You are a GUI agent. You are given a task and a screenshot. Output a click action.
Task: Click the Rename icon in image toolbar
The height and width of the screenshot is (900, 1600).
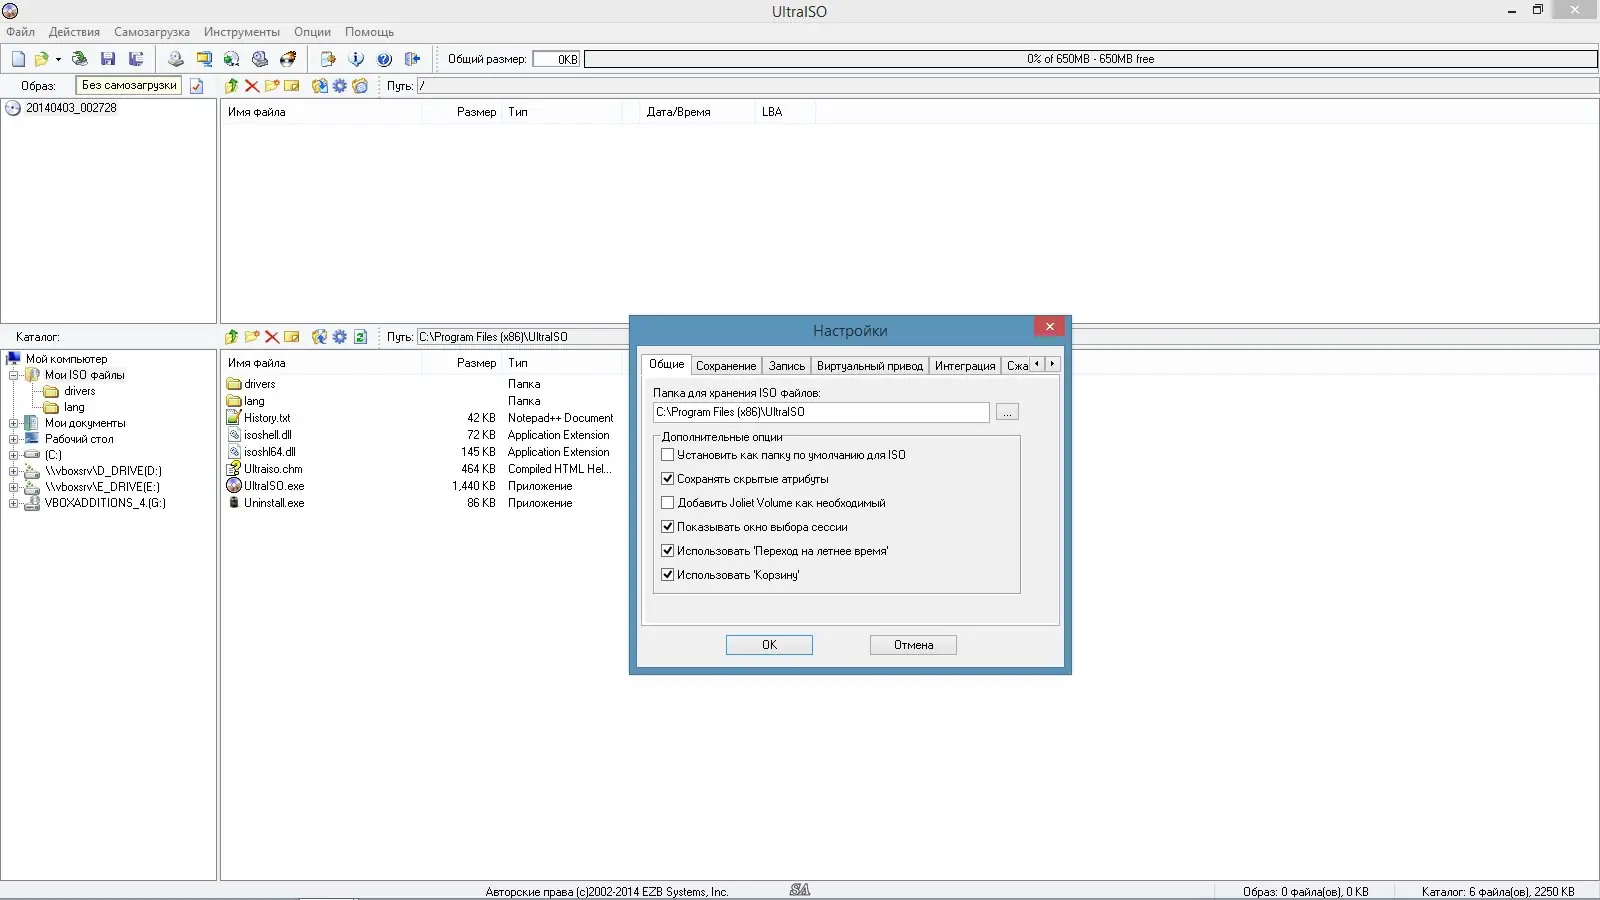(292, 86)
